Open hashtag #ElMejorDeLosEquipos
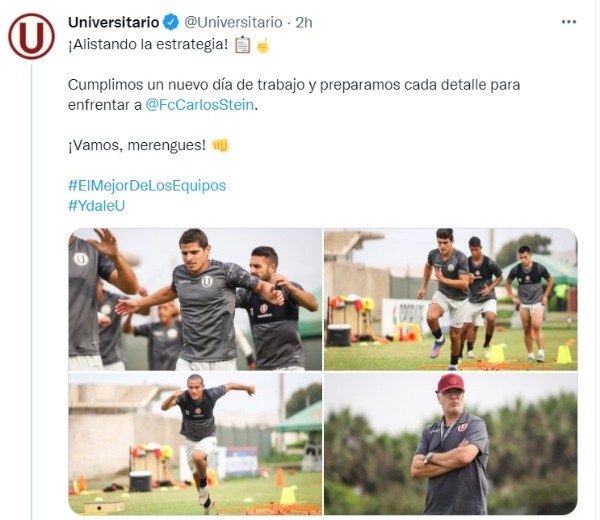 coord(147,186)
